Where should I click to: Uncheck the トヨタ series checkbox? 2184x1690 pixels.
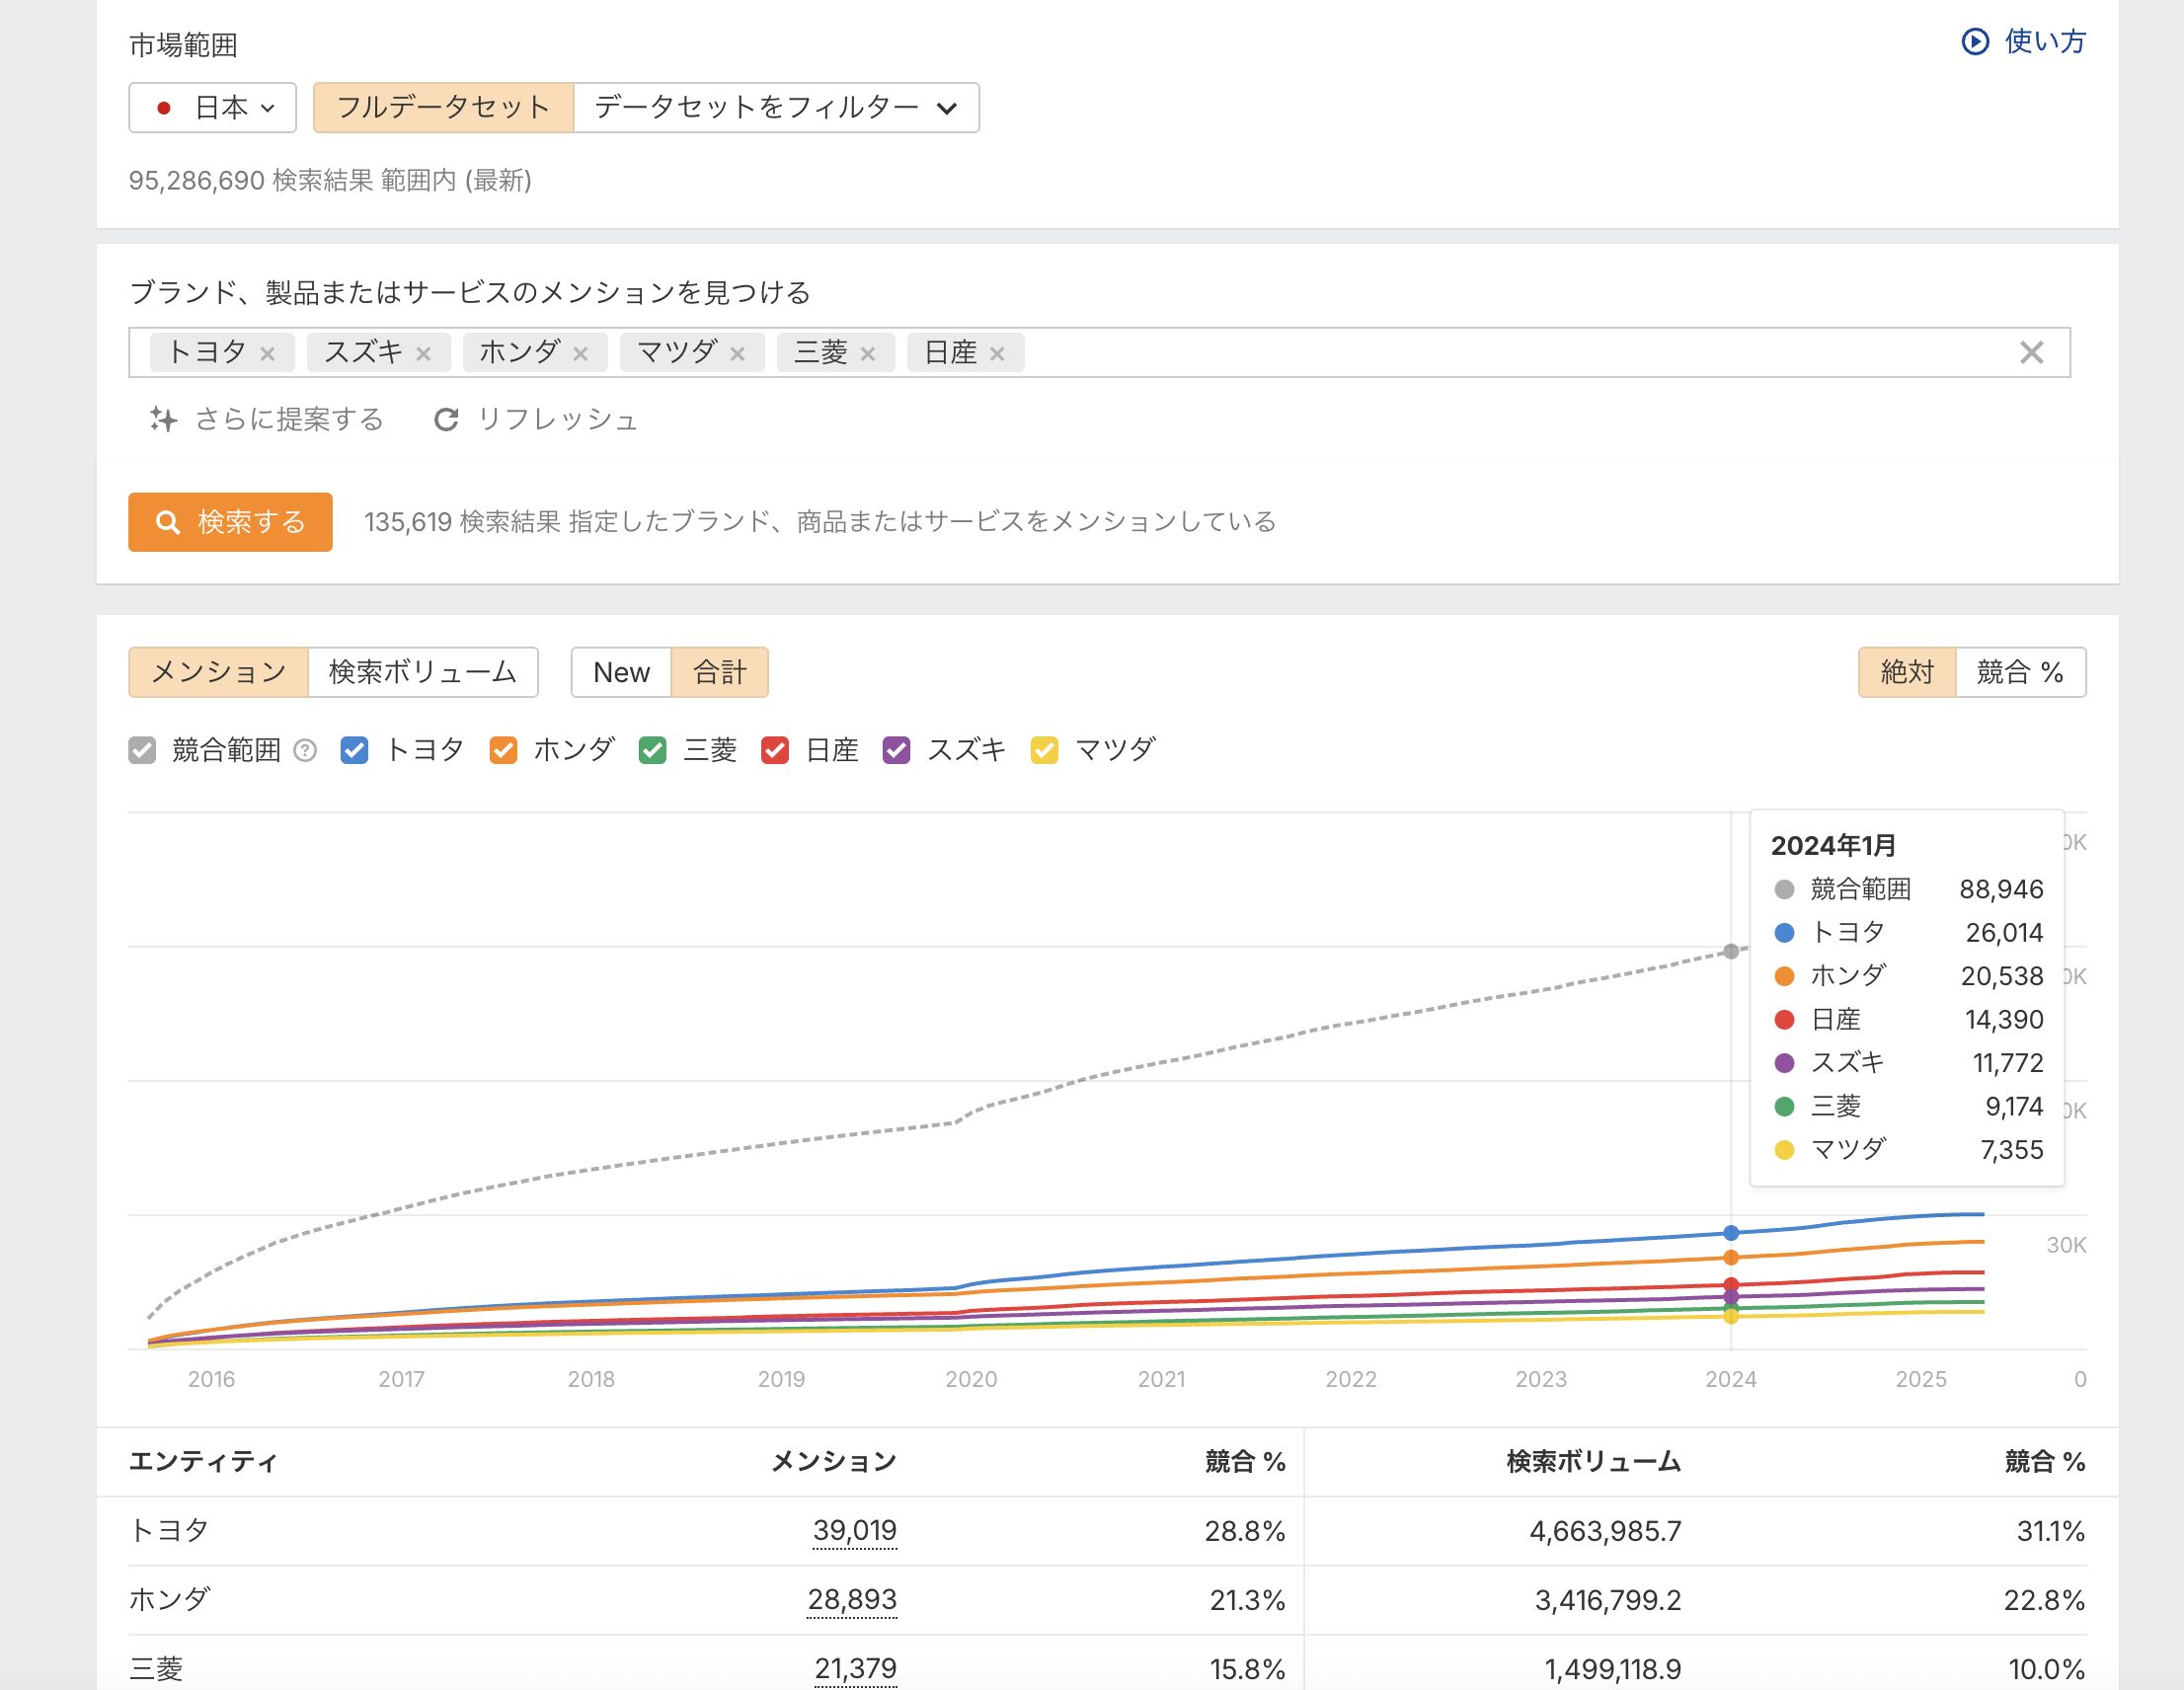354,751
